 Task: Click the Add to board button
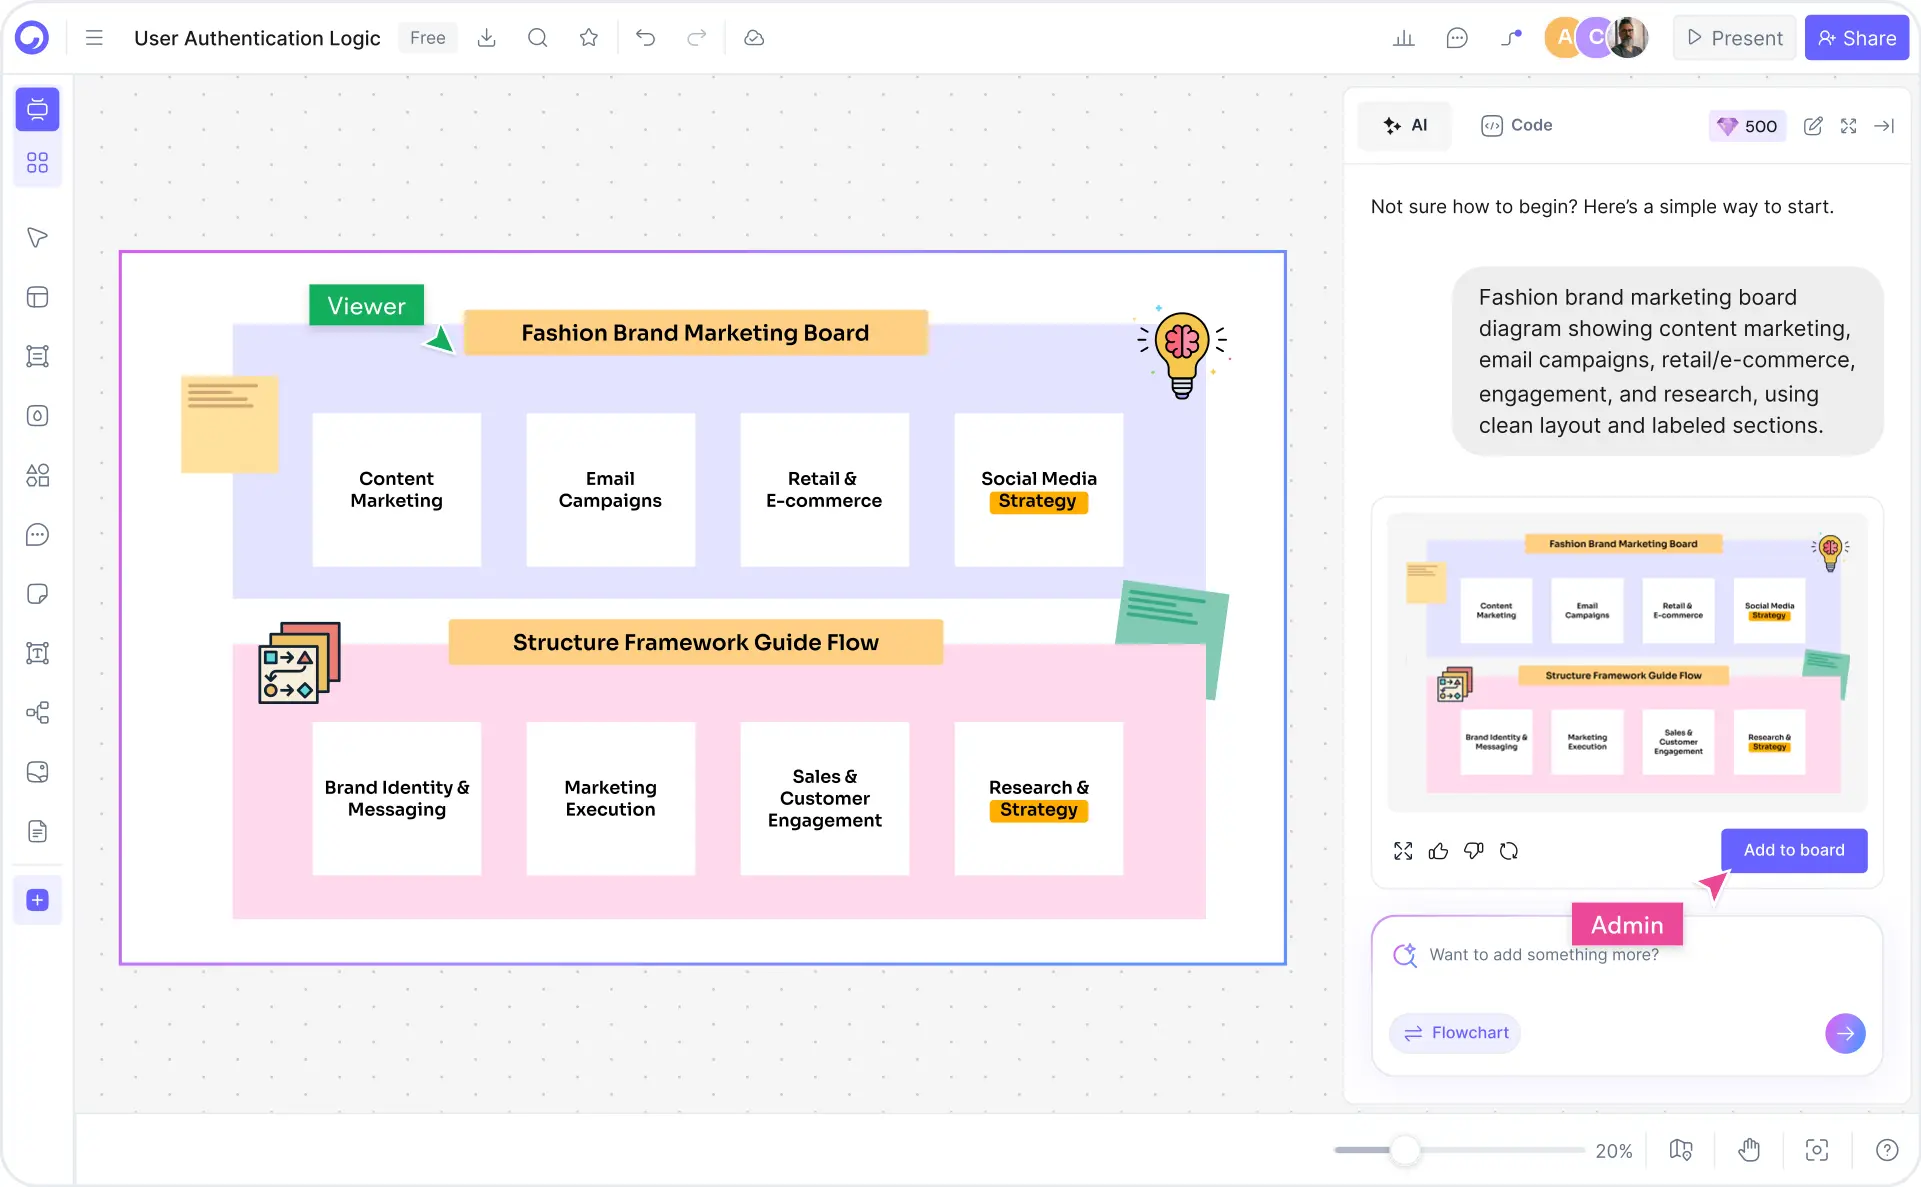pos(1793,850)
